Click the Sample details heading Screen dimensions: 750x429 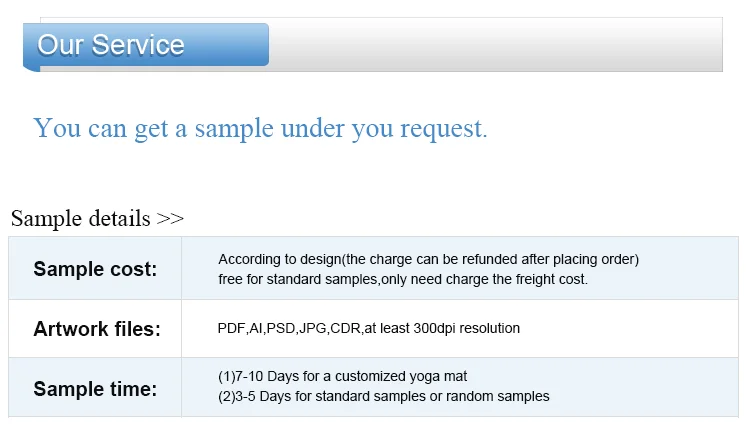80,219
